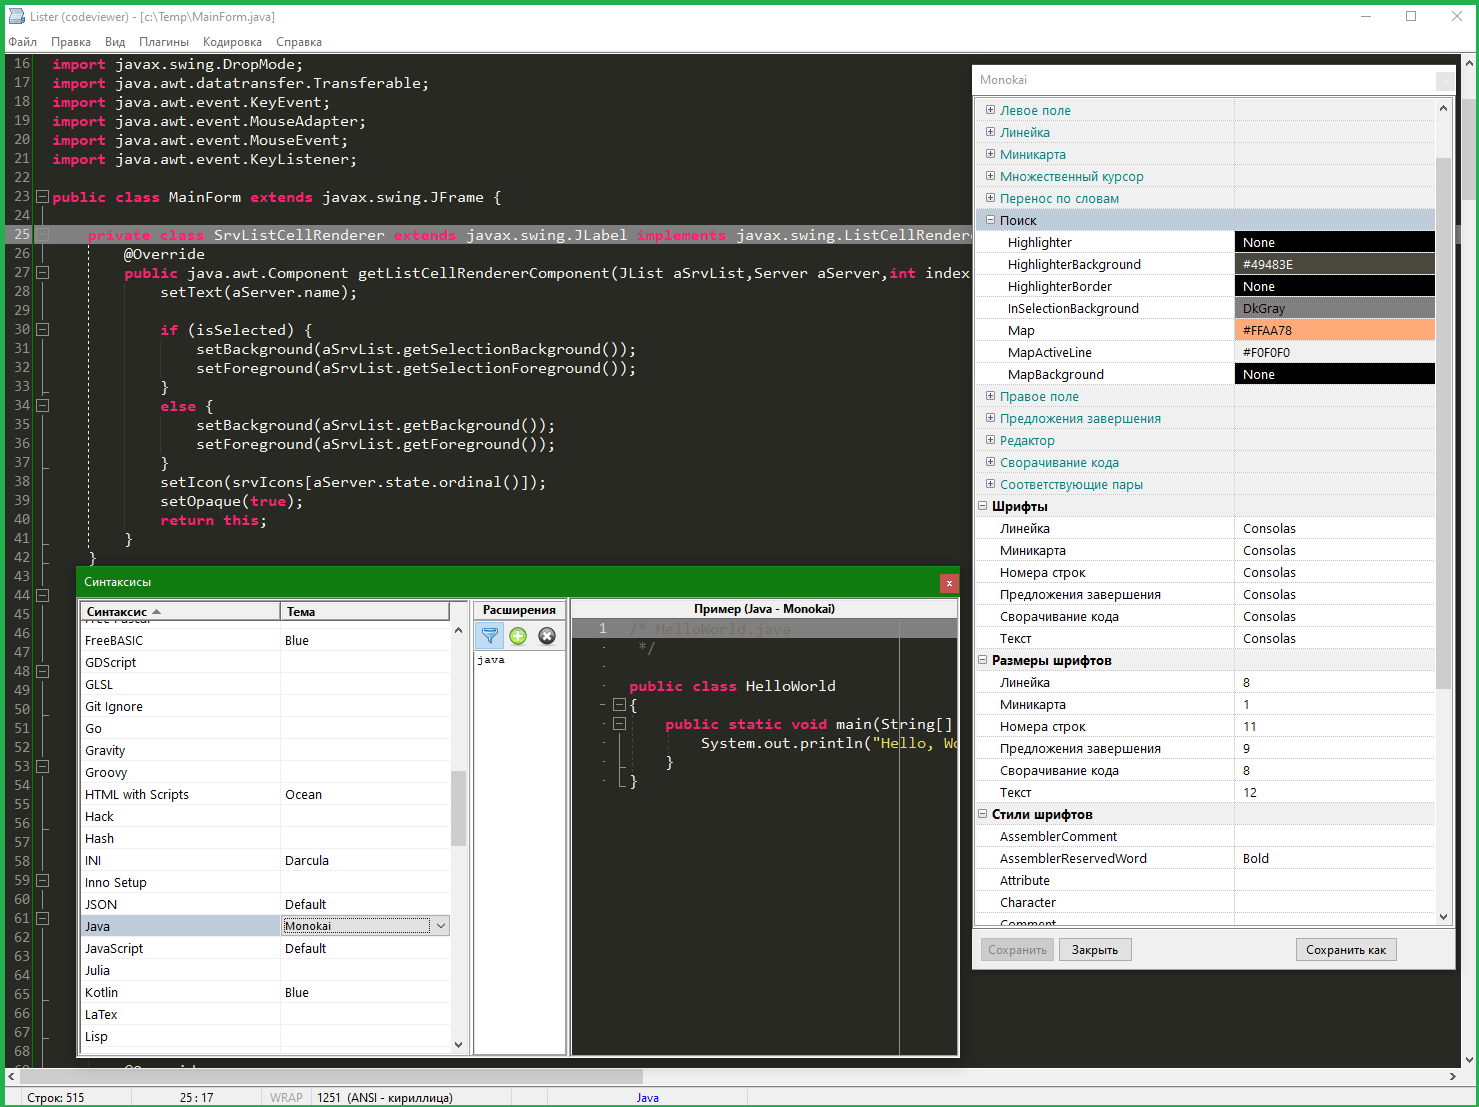Click the Сохранить как button

click(1345, 950)
